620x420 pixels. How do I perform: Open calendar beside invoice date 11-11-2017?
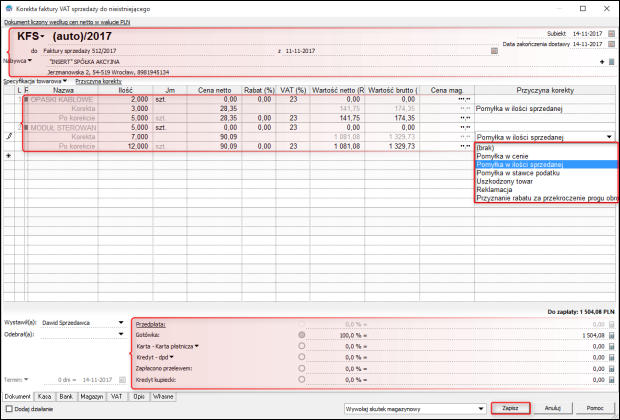coord(494,51)
